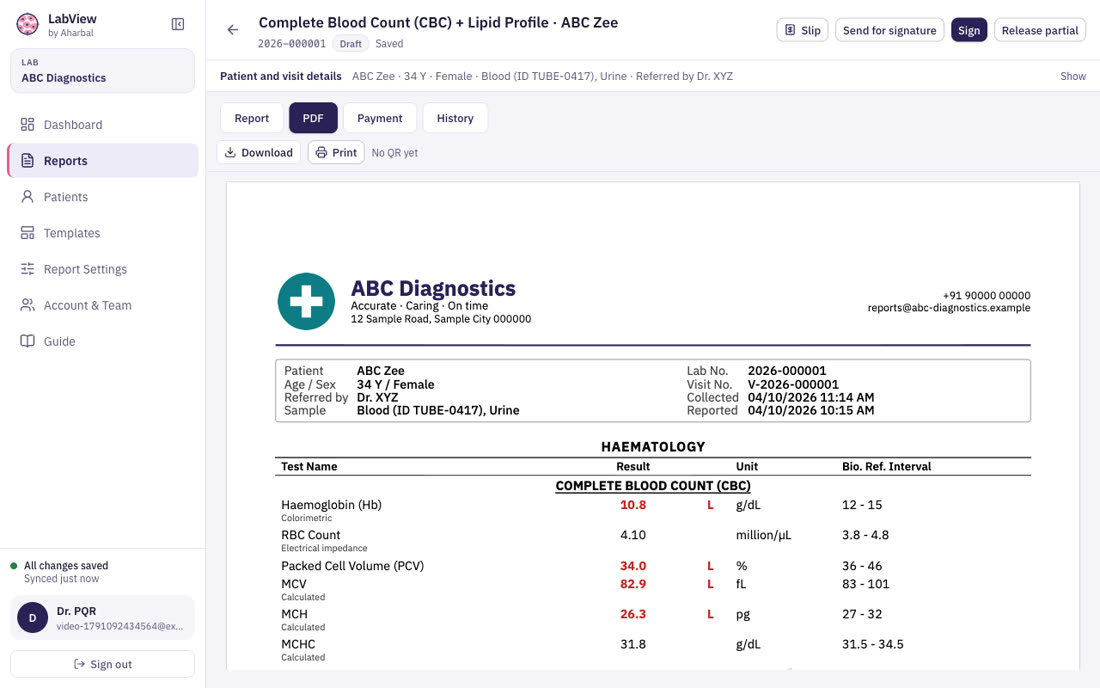Open Account & Team page

(x=102, y=305)
